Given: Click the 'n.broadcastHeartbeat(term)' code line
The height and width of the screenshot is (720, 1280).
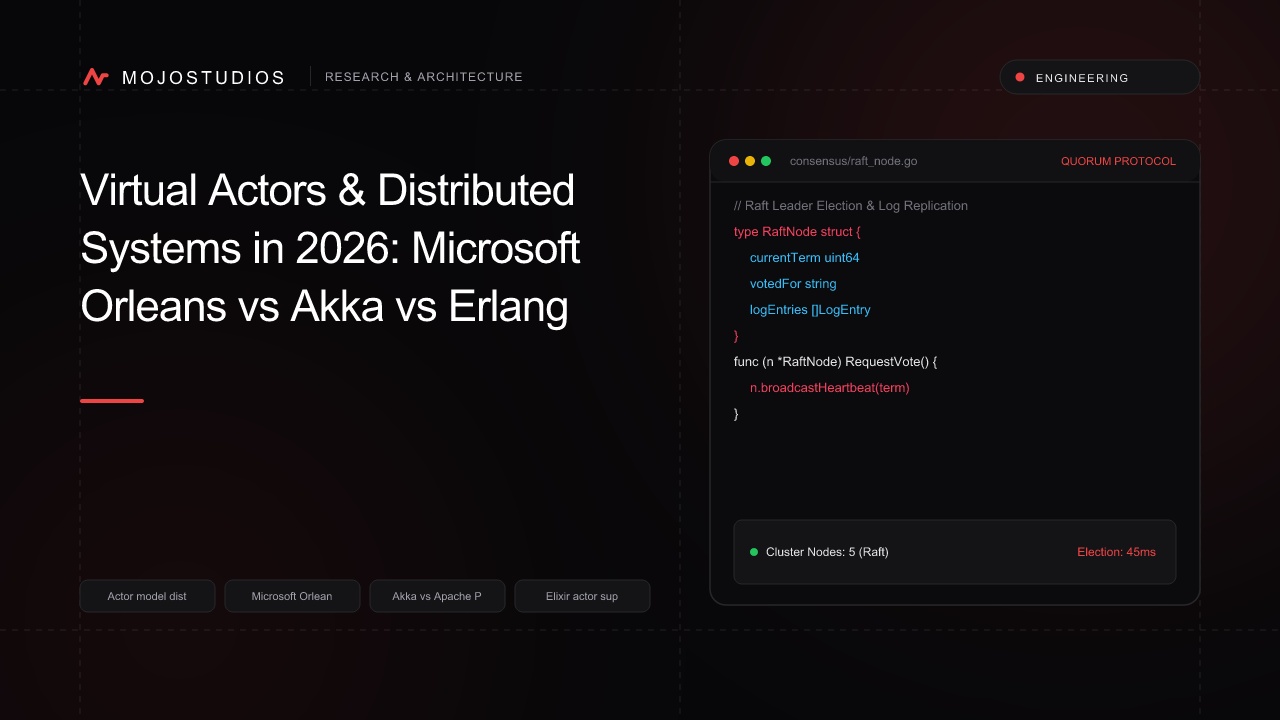Looking at the screenshot, I should (830, 387).
